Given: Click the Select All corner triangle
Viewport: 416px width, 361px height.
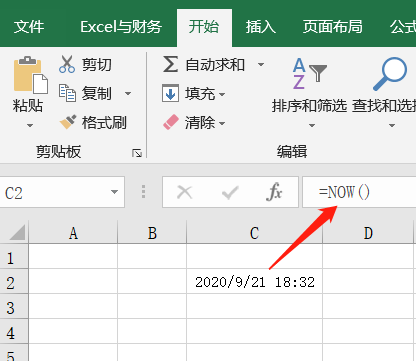Looking at the screenshot, I should click(x=17, y=232).
